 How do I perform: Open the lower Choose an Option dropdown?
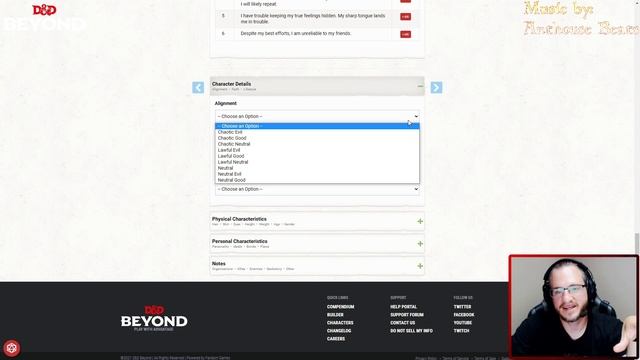point(317,189)
